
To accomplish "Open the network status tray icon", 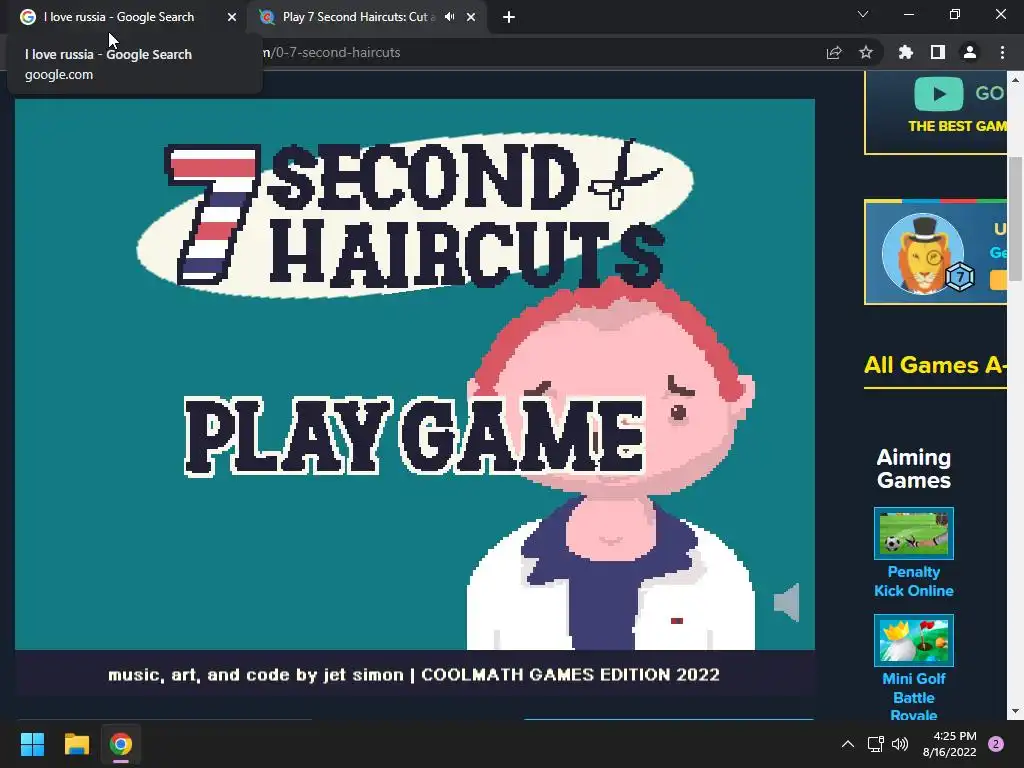I will tap(875, 744).
